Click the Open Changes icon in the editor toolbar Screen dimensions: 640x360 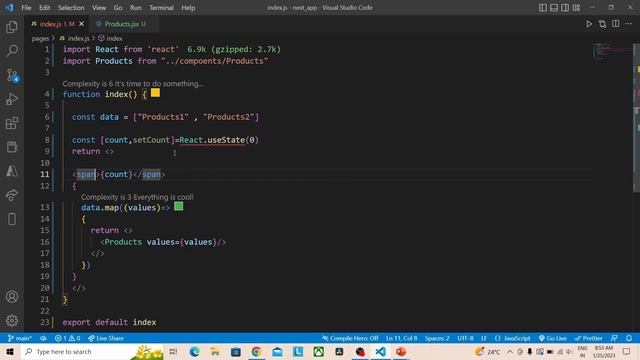[602, 24]
